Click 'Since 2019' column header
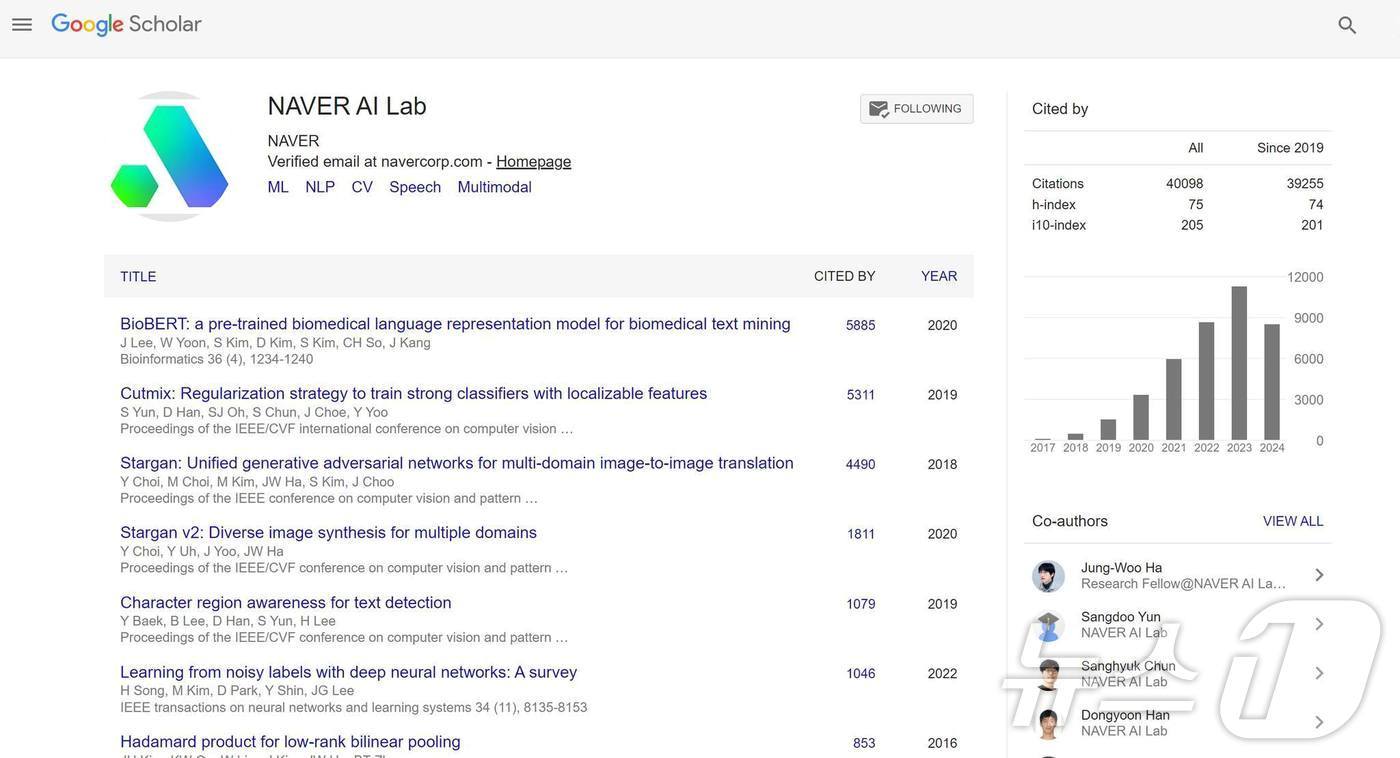The image size is (1400, 758). point(1290,148)
